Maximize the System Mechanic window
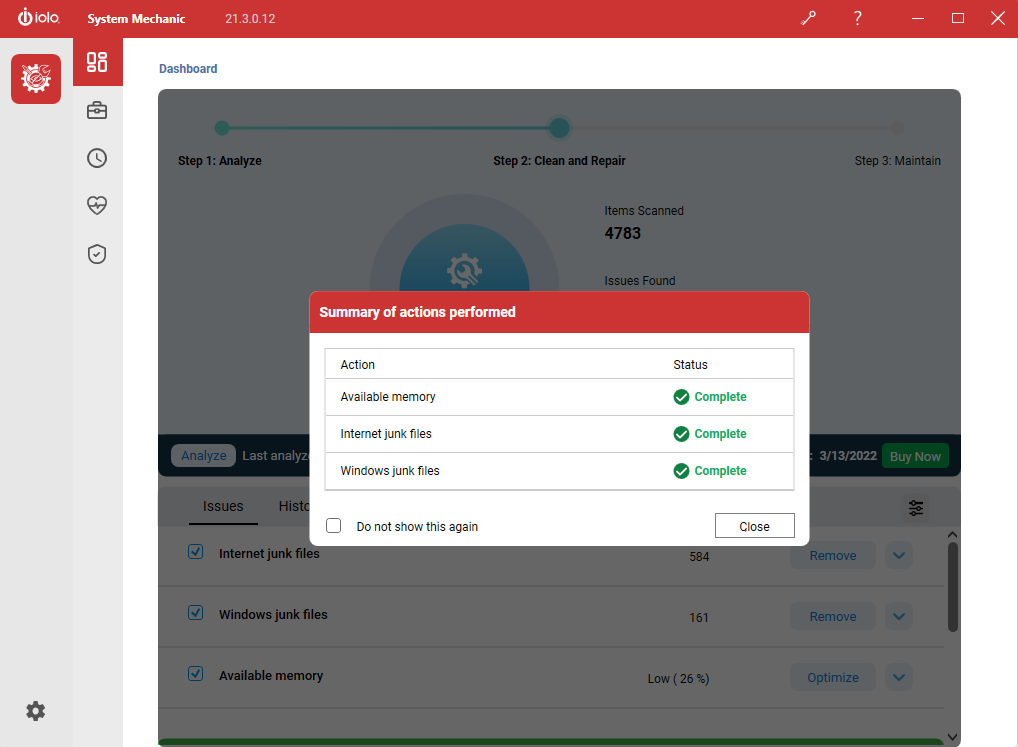The image size is (1018, 747). click(x=958, y=18)
